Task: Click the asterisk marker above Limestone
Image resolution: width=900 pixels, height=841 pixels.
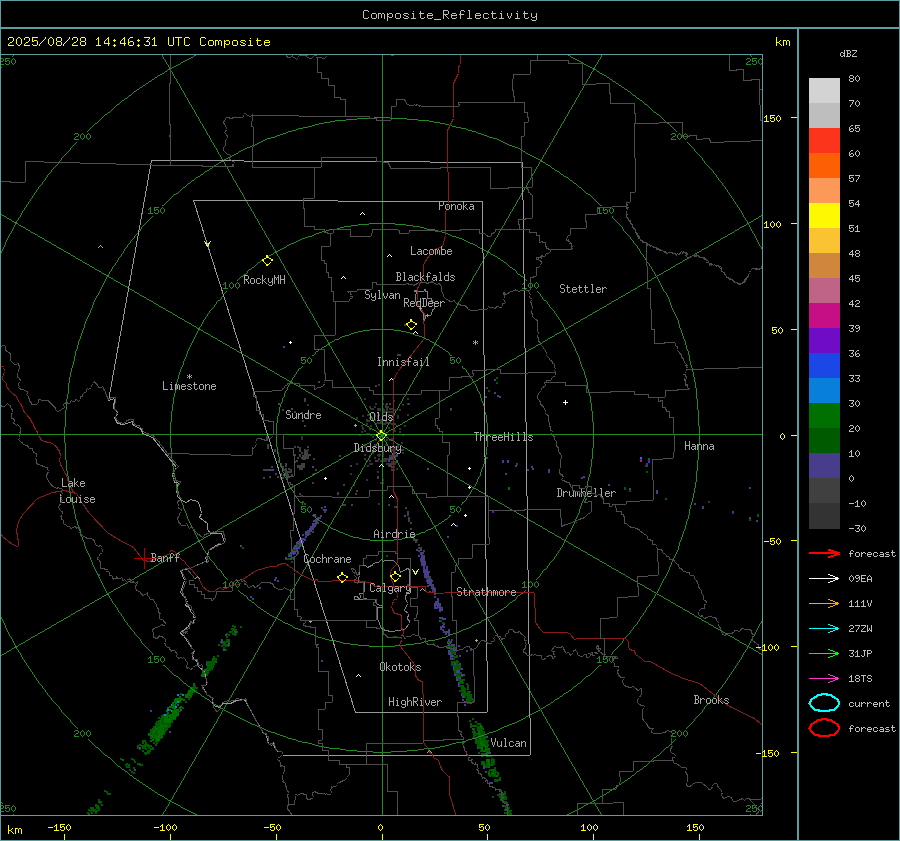Action: coord(189,377)
